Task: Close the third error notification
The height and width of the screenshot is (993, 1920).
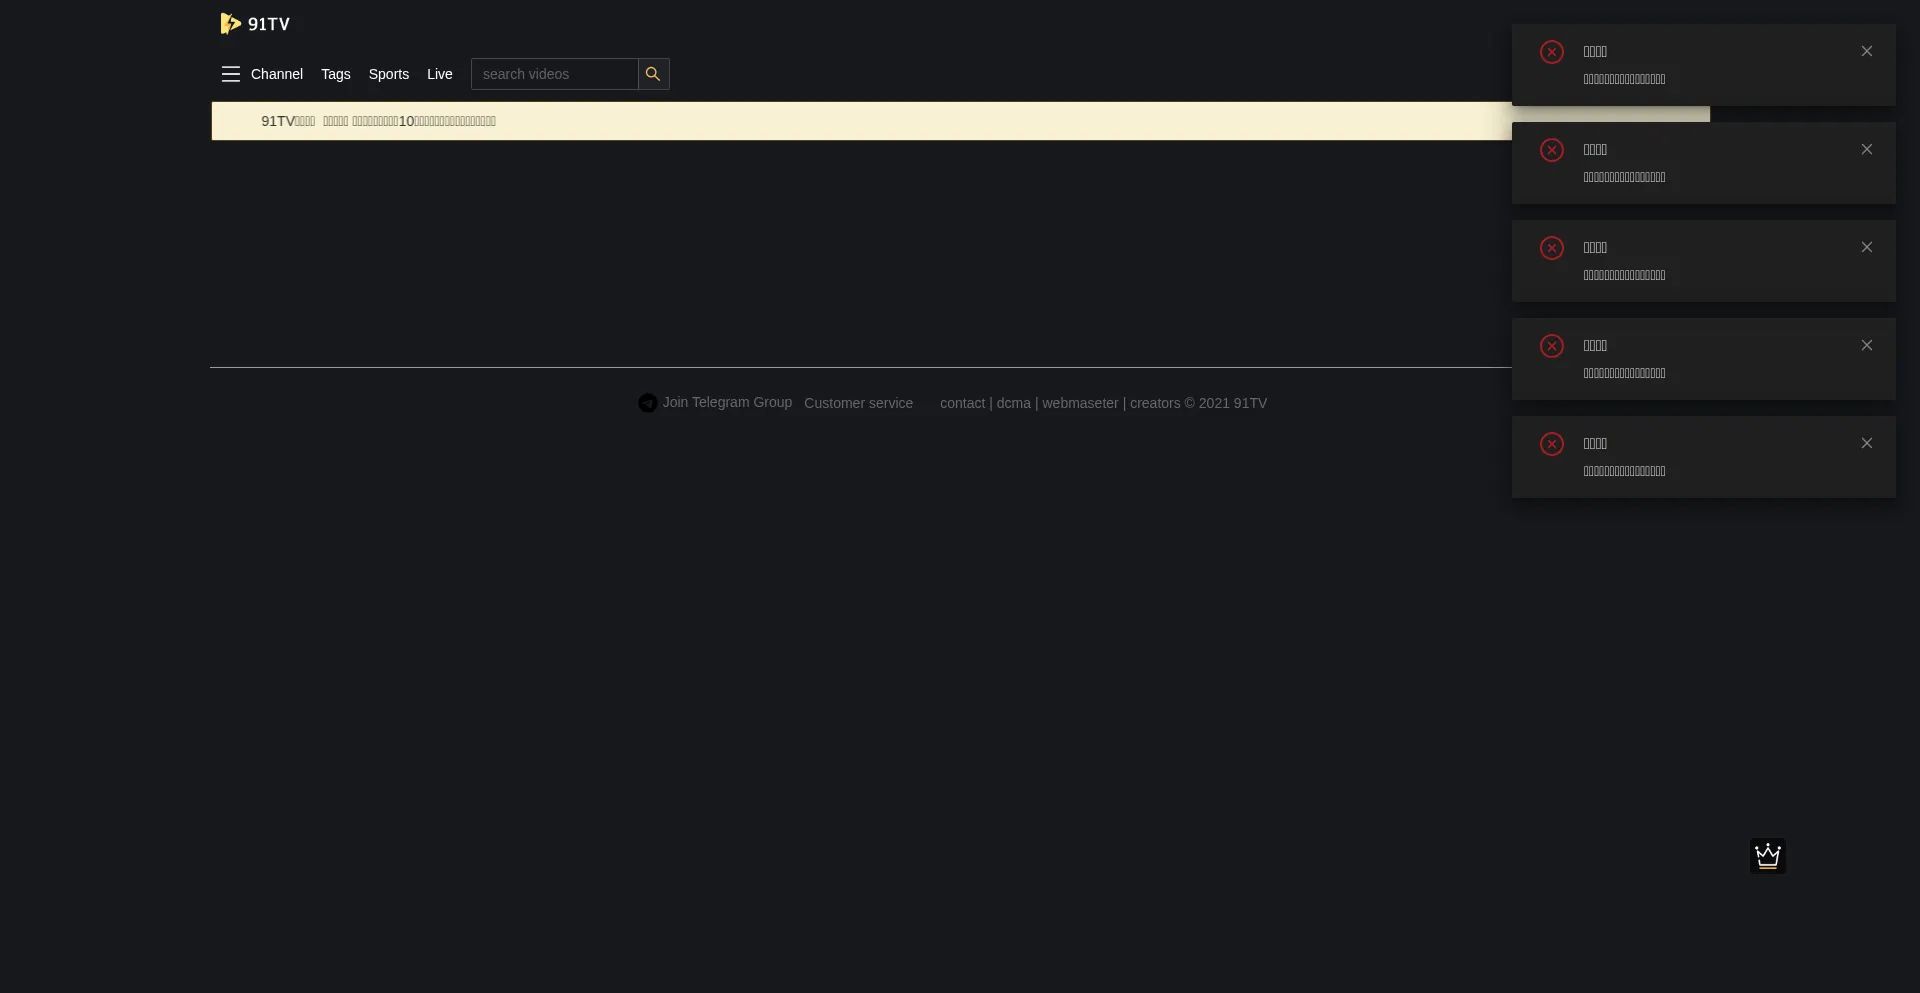Action: [x=1866, y=248]
